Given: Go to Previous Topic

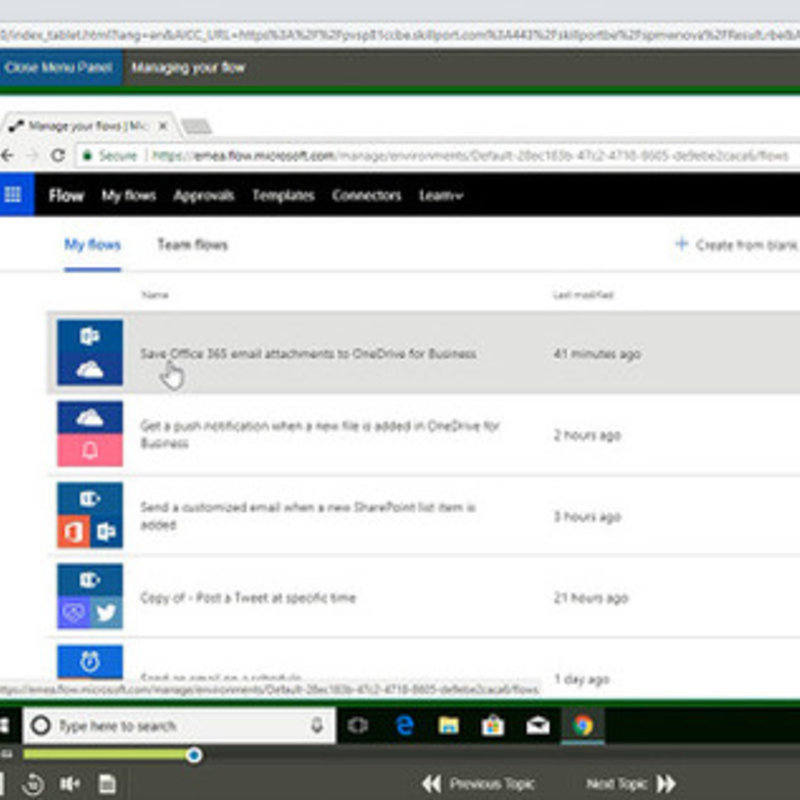Looking at the screenshot, I should tap(479, 783).
